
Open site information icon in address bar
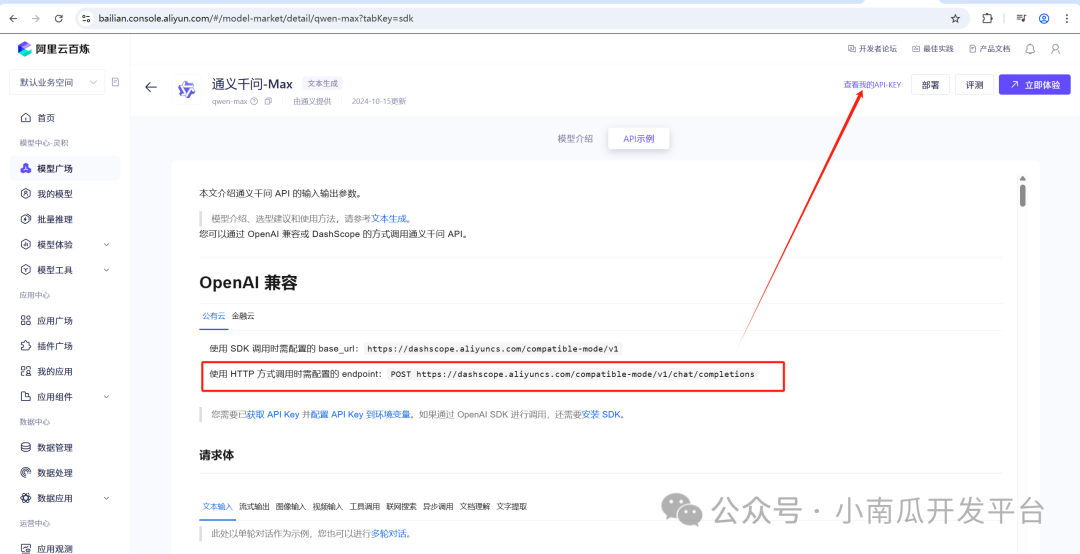click(x=86, y=19)
